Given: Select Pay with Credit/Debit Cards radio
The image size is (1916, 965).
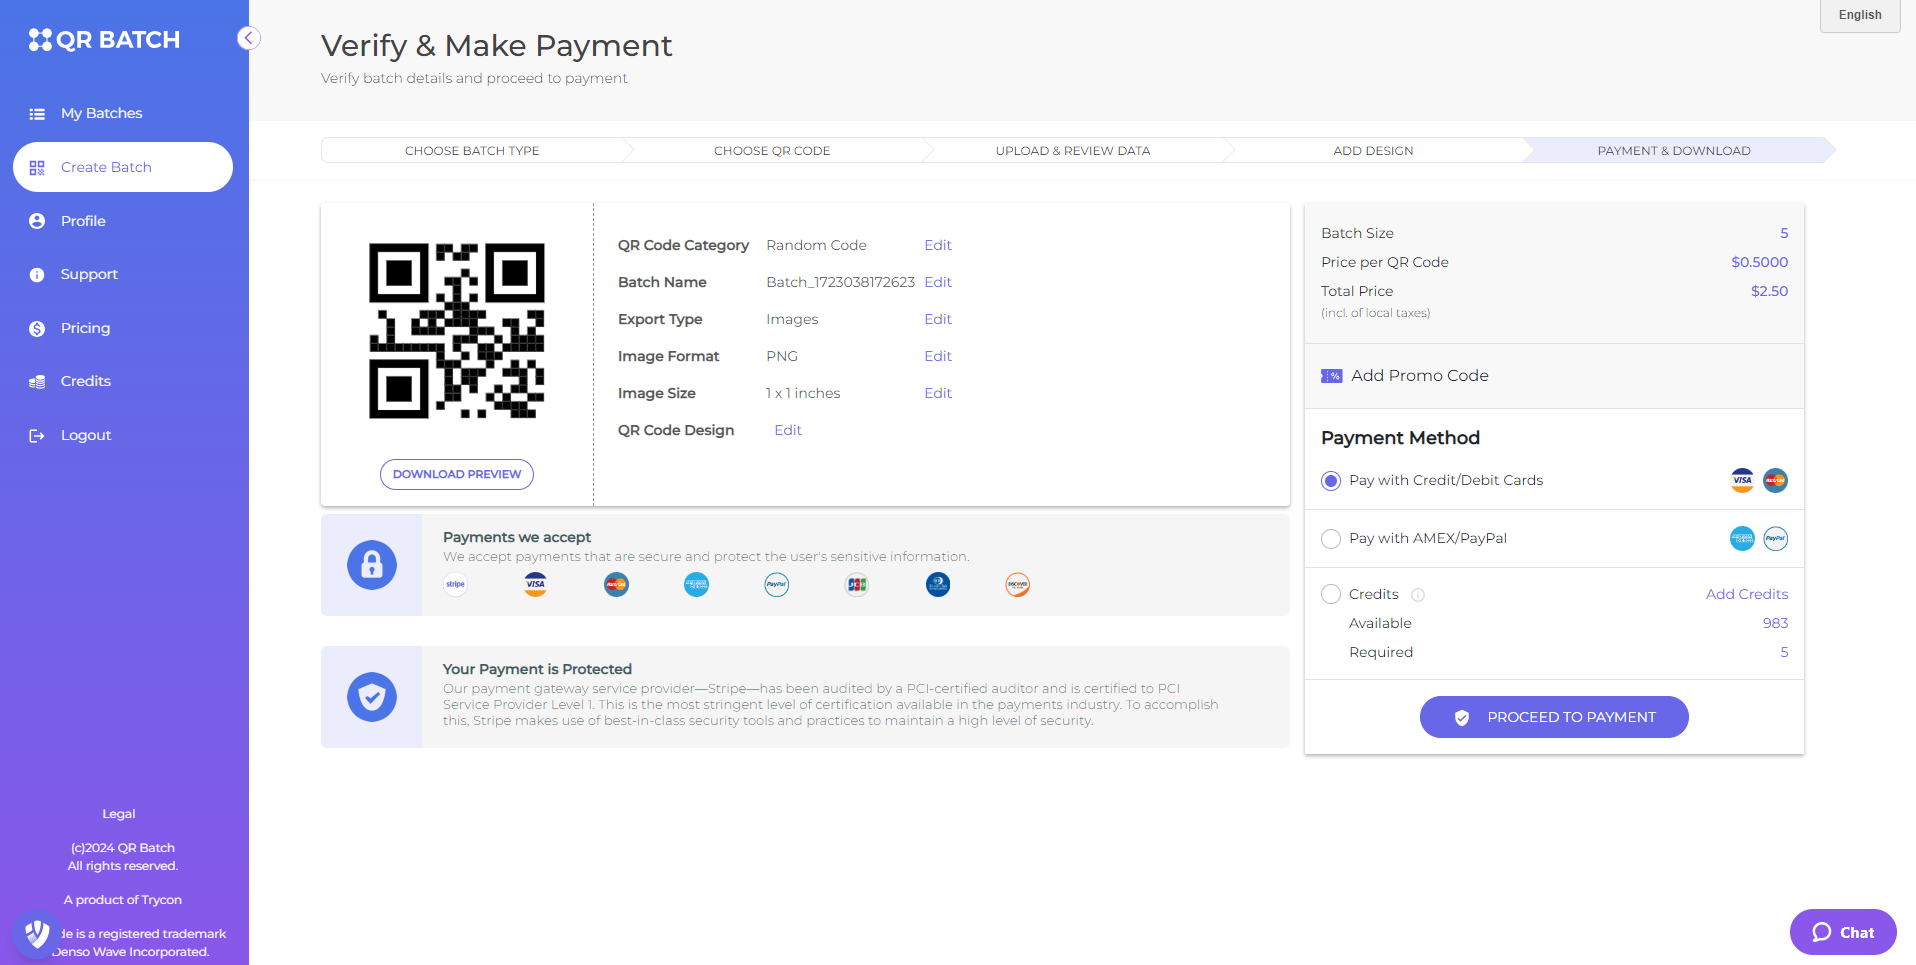Looking at the screenshot, I should coord(1331,481).
